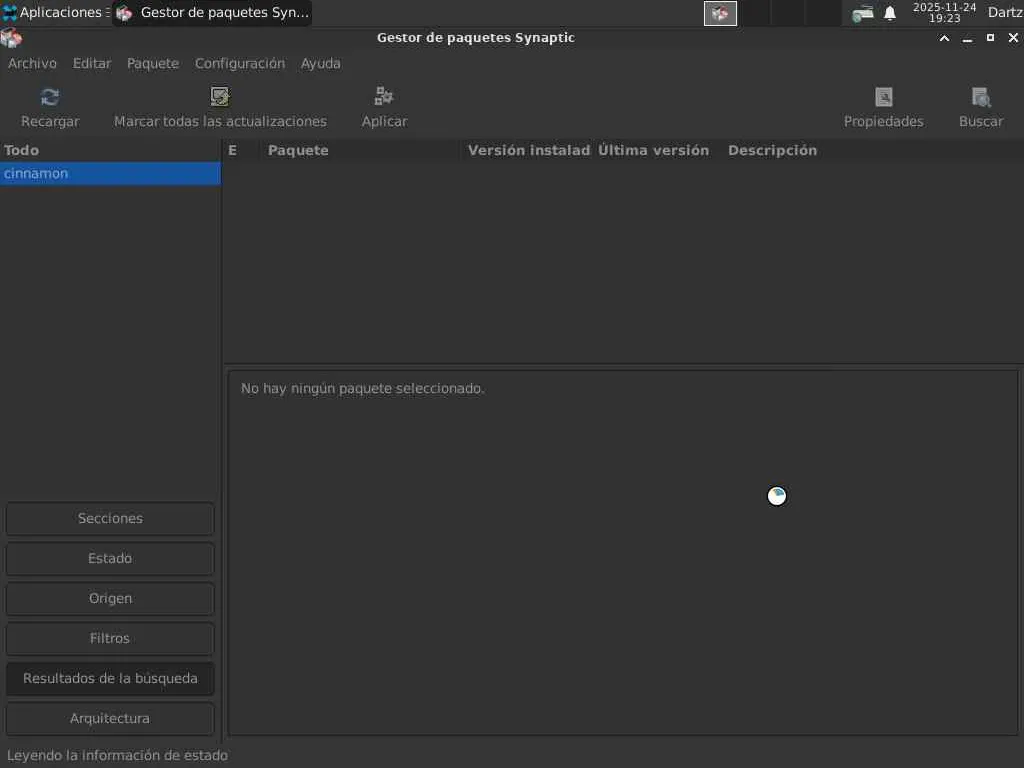The image size is (1024, 768).
Task: Open the Ayuda menu
Action: pos(320,63)
